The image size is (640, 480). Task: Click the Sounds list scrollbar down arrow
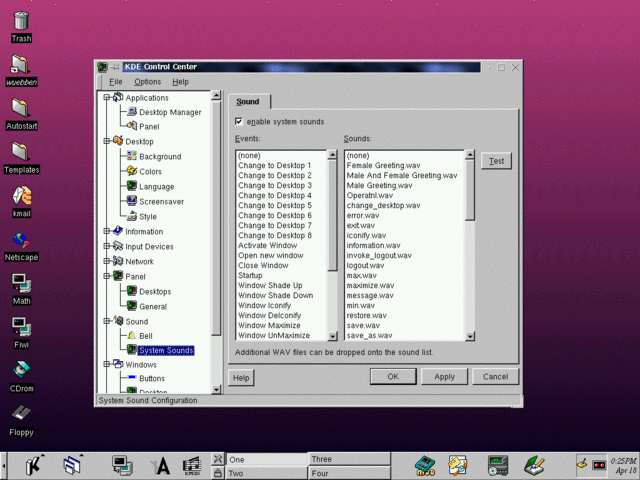470,336
